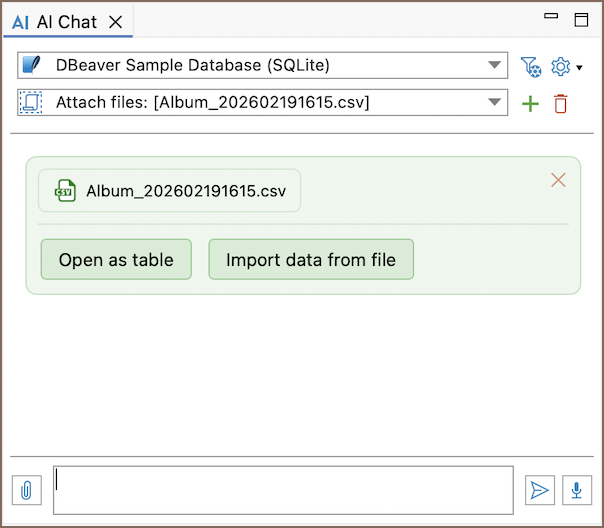The image size is (604, 528).
Task: Expand the arrow next to settings gear
Action: pos(580,68)
